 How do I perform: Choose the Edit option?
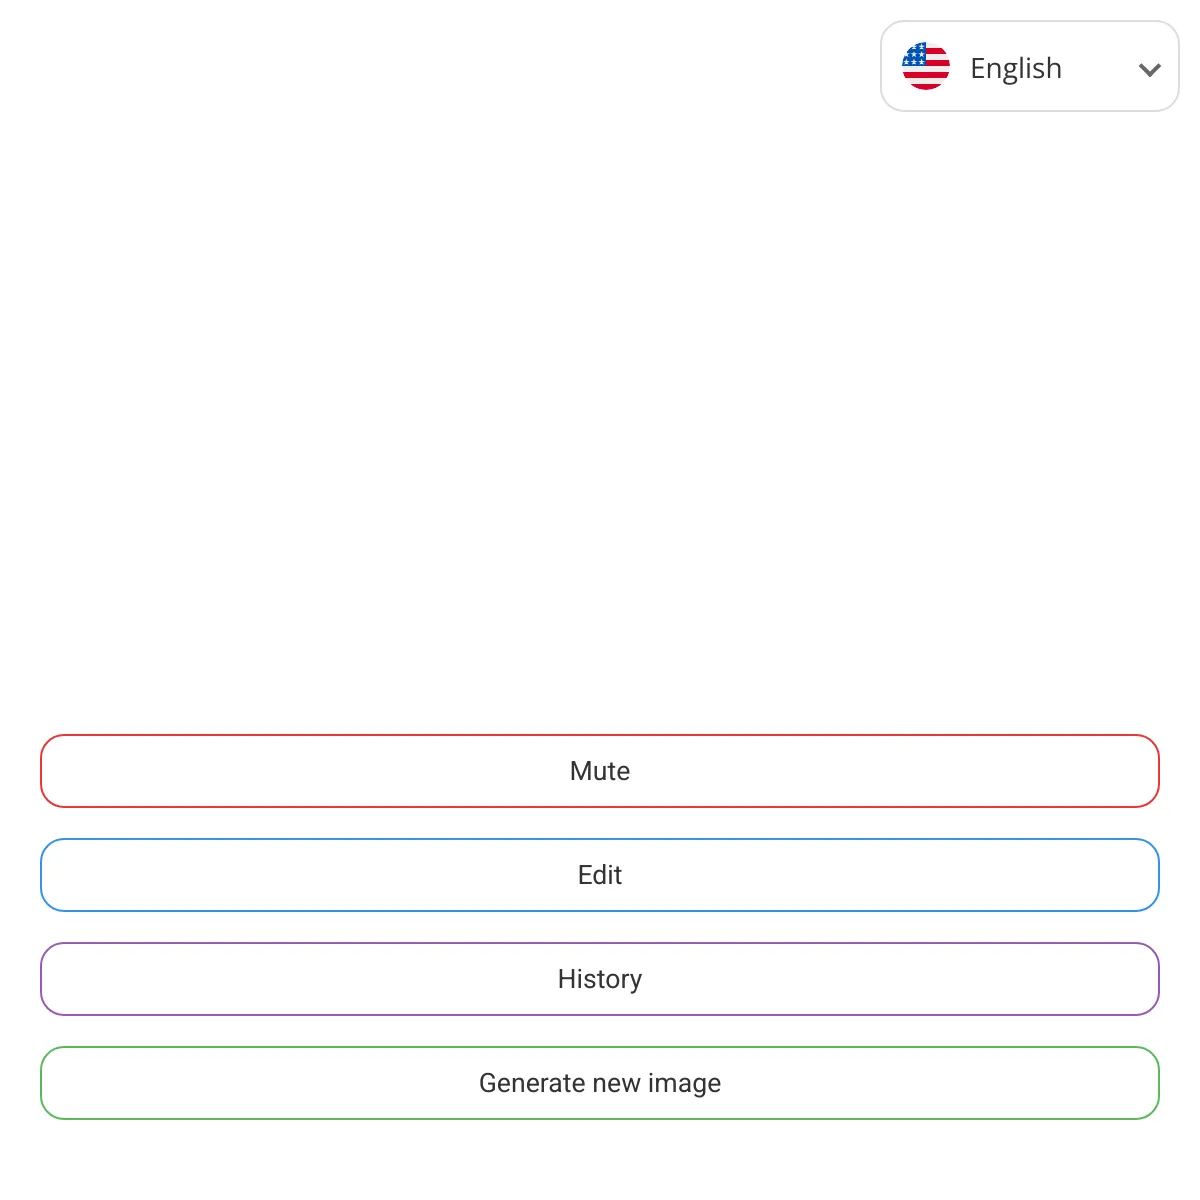point(600,875)
